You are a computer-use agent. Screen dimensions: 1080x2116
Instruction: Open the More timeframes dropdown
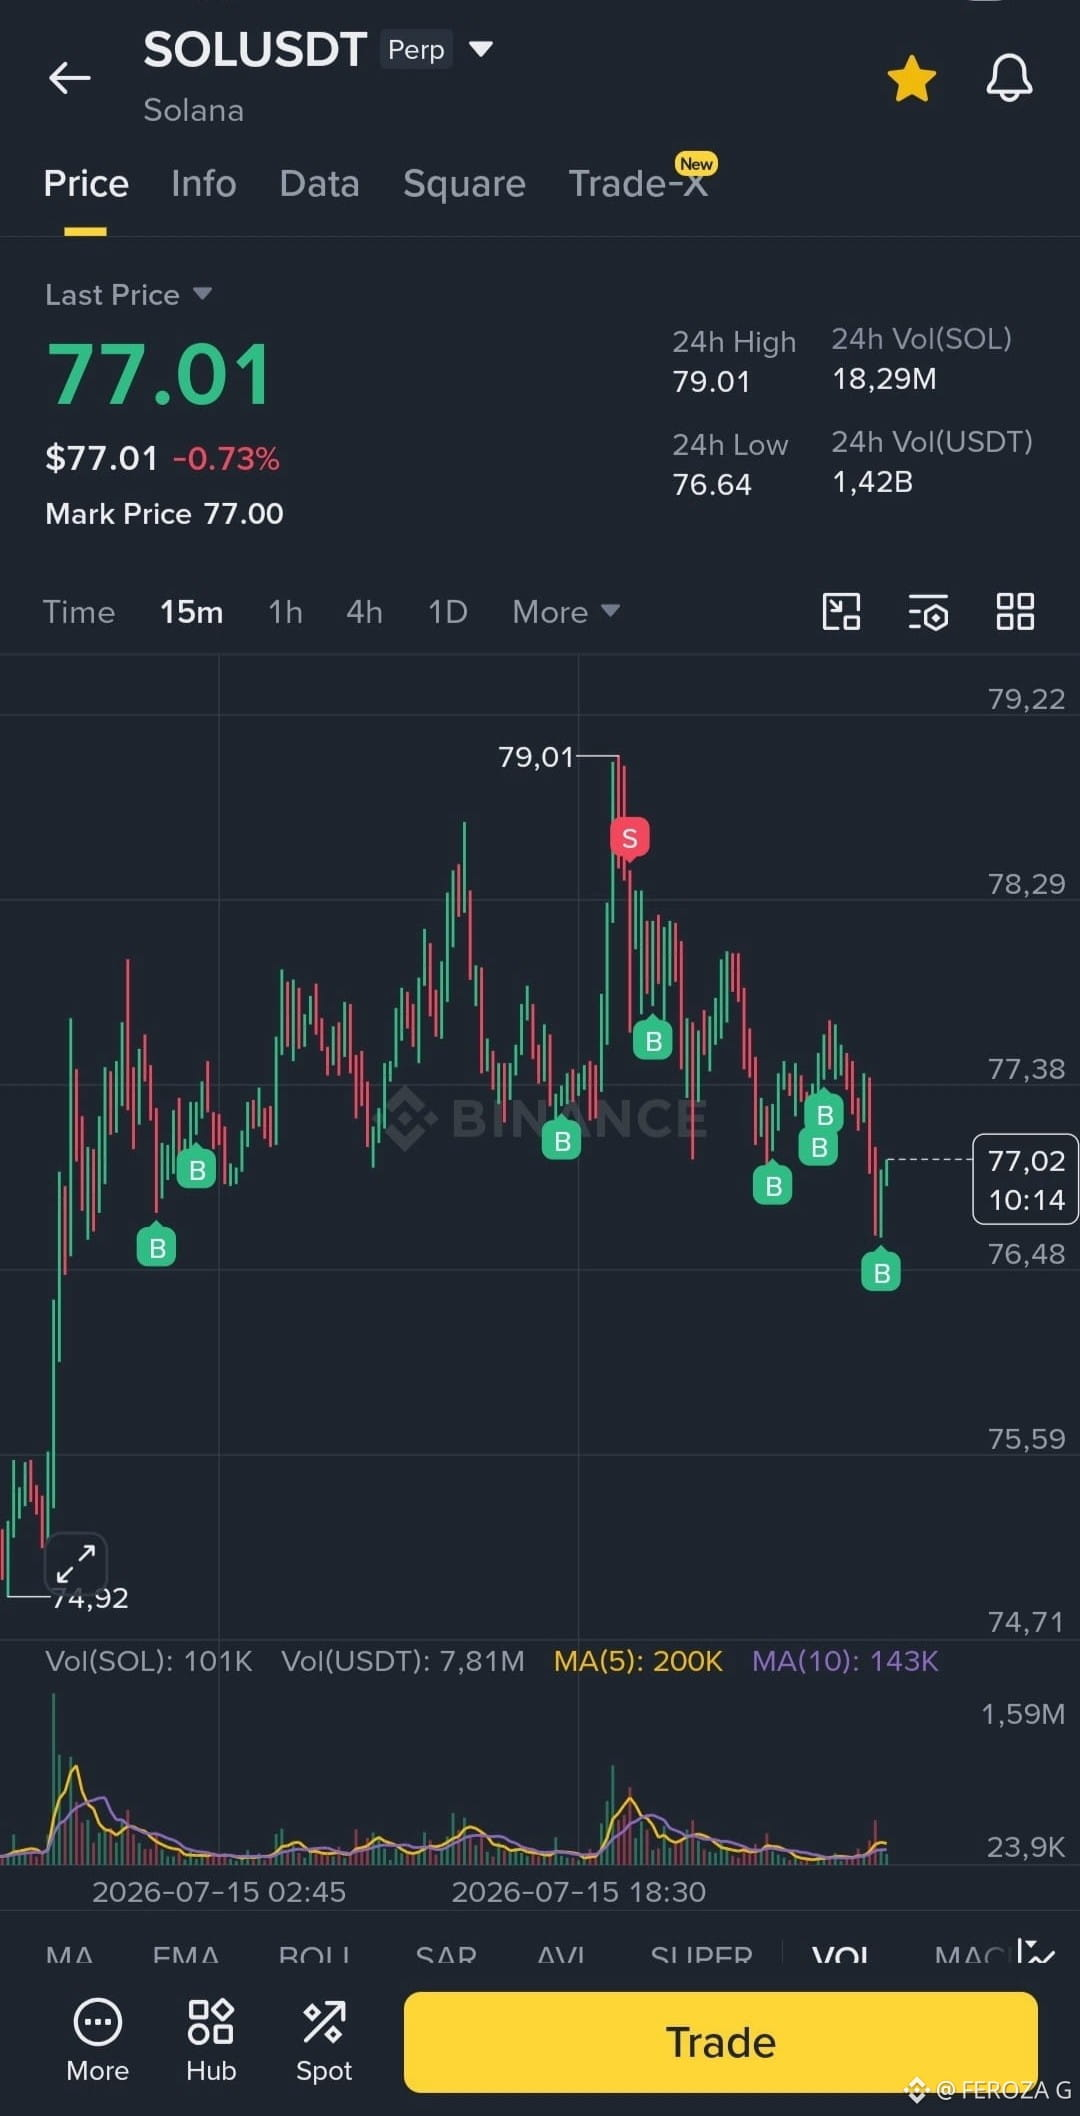tap(566, 611)
